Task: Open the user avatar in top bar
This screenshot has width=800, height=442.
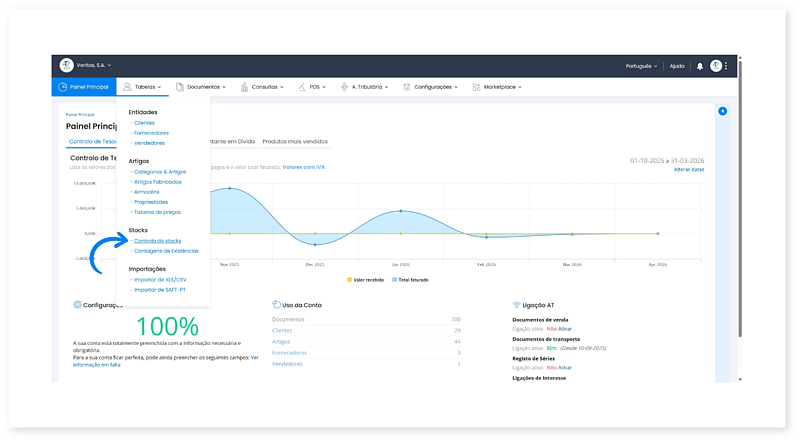Action: click(716, 66)
